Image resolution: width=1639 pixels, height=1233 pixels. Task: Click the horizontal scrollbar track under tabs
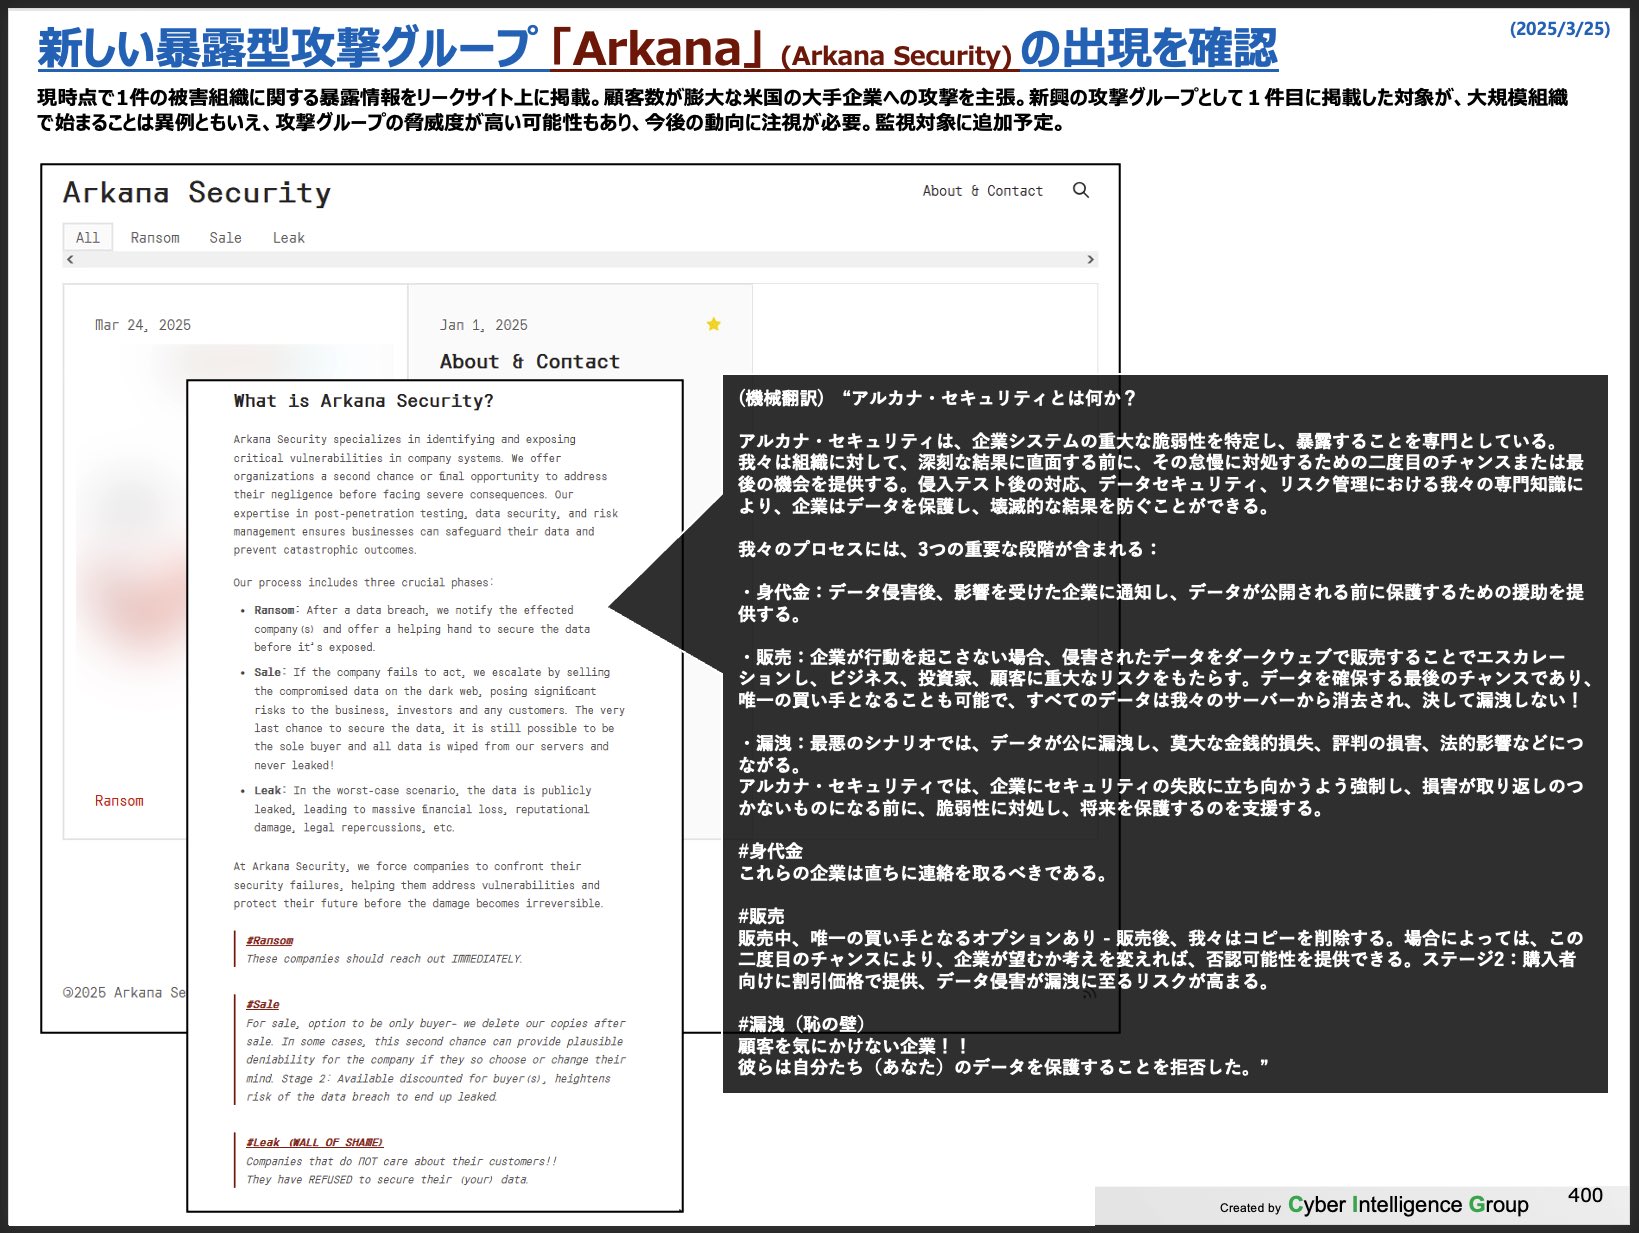(580, 259)
